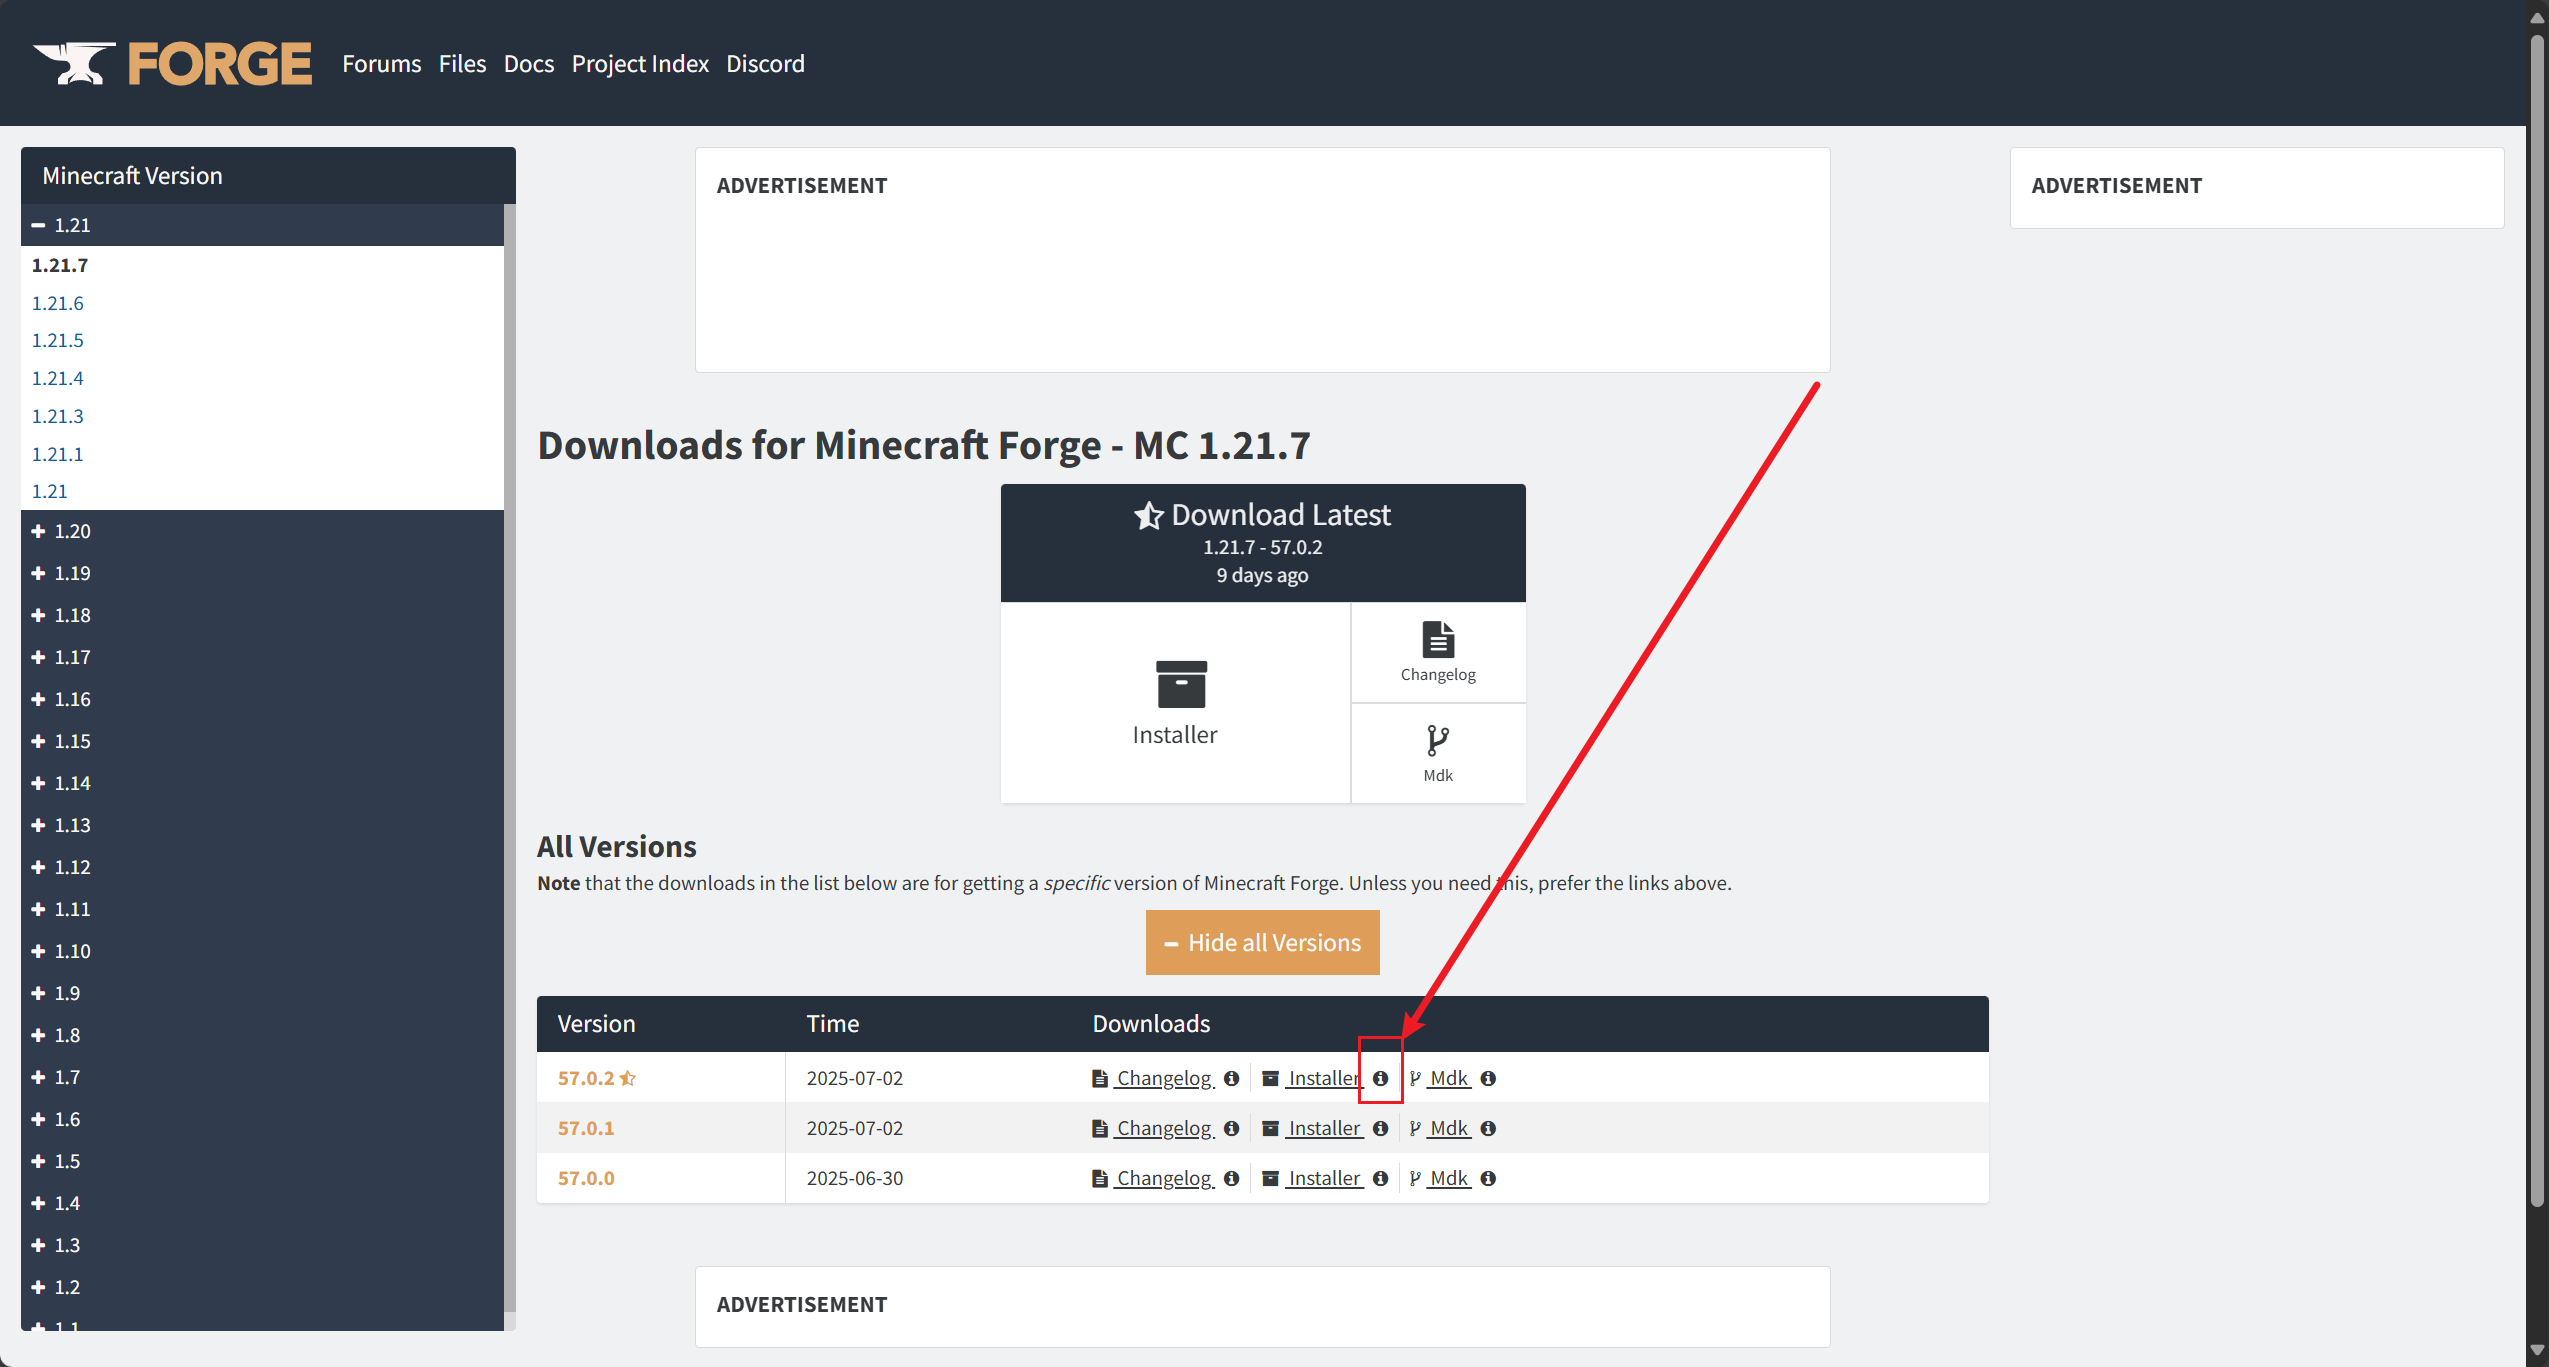
Task: Click the Forge anvil logo
Action: click(x=74, y=64)
